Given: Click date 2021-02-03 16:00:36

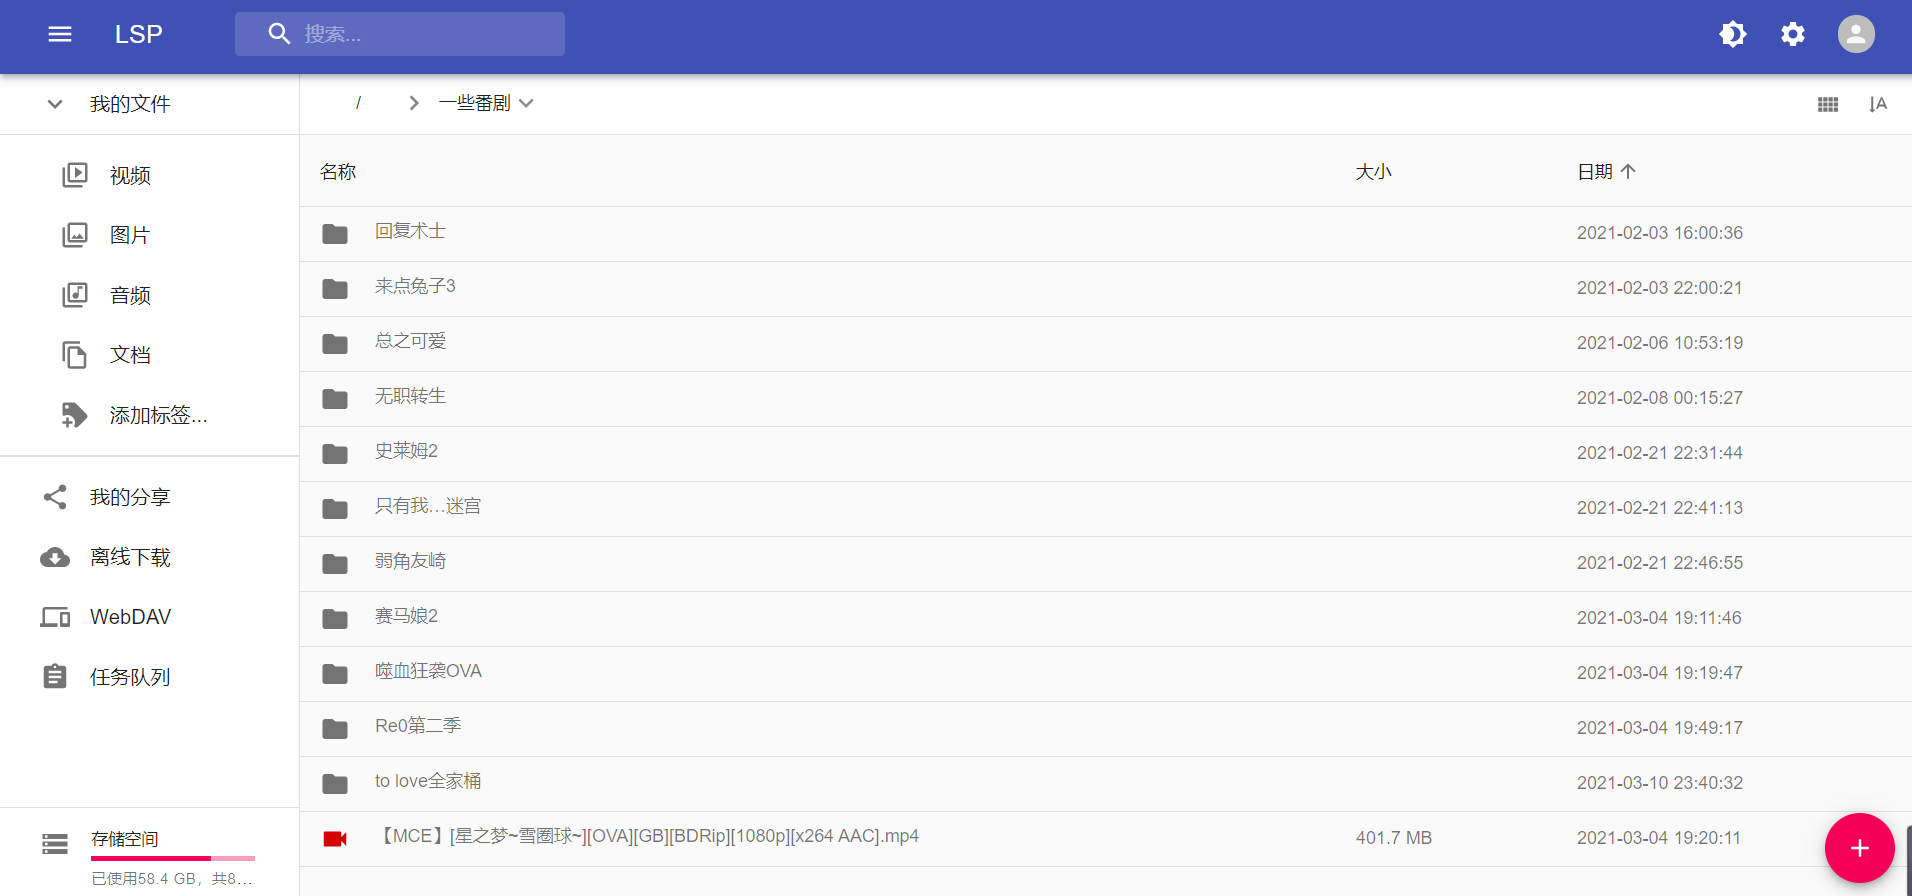Looking at the screenshot, I should [x=1660, y=233].
